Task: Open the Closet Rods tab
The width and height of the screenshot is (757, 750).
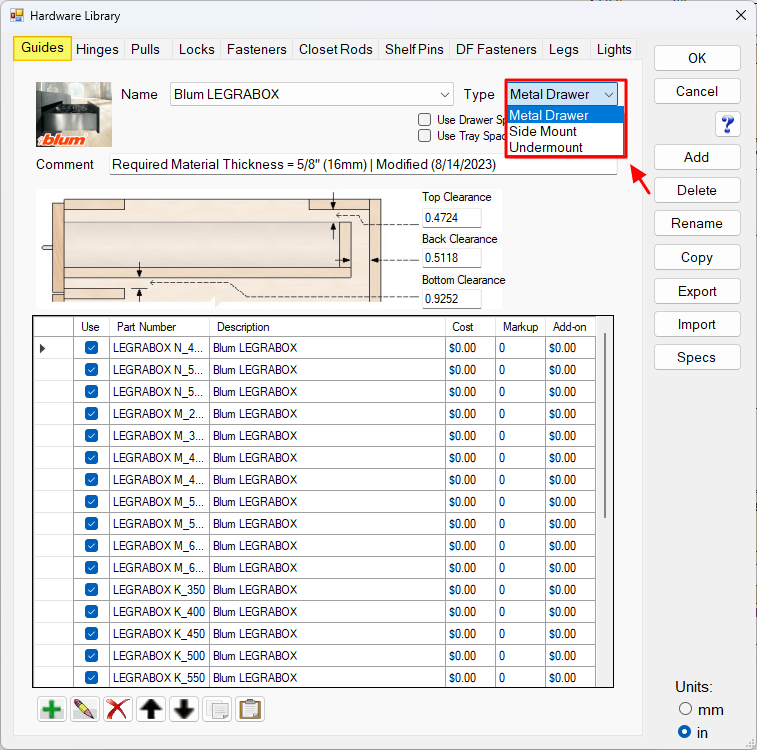Action: (x=335, y=49)
